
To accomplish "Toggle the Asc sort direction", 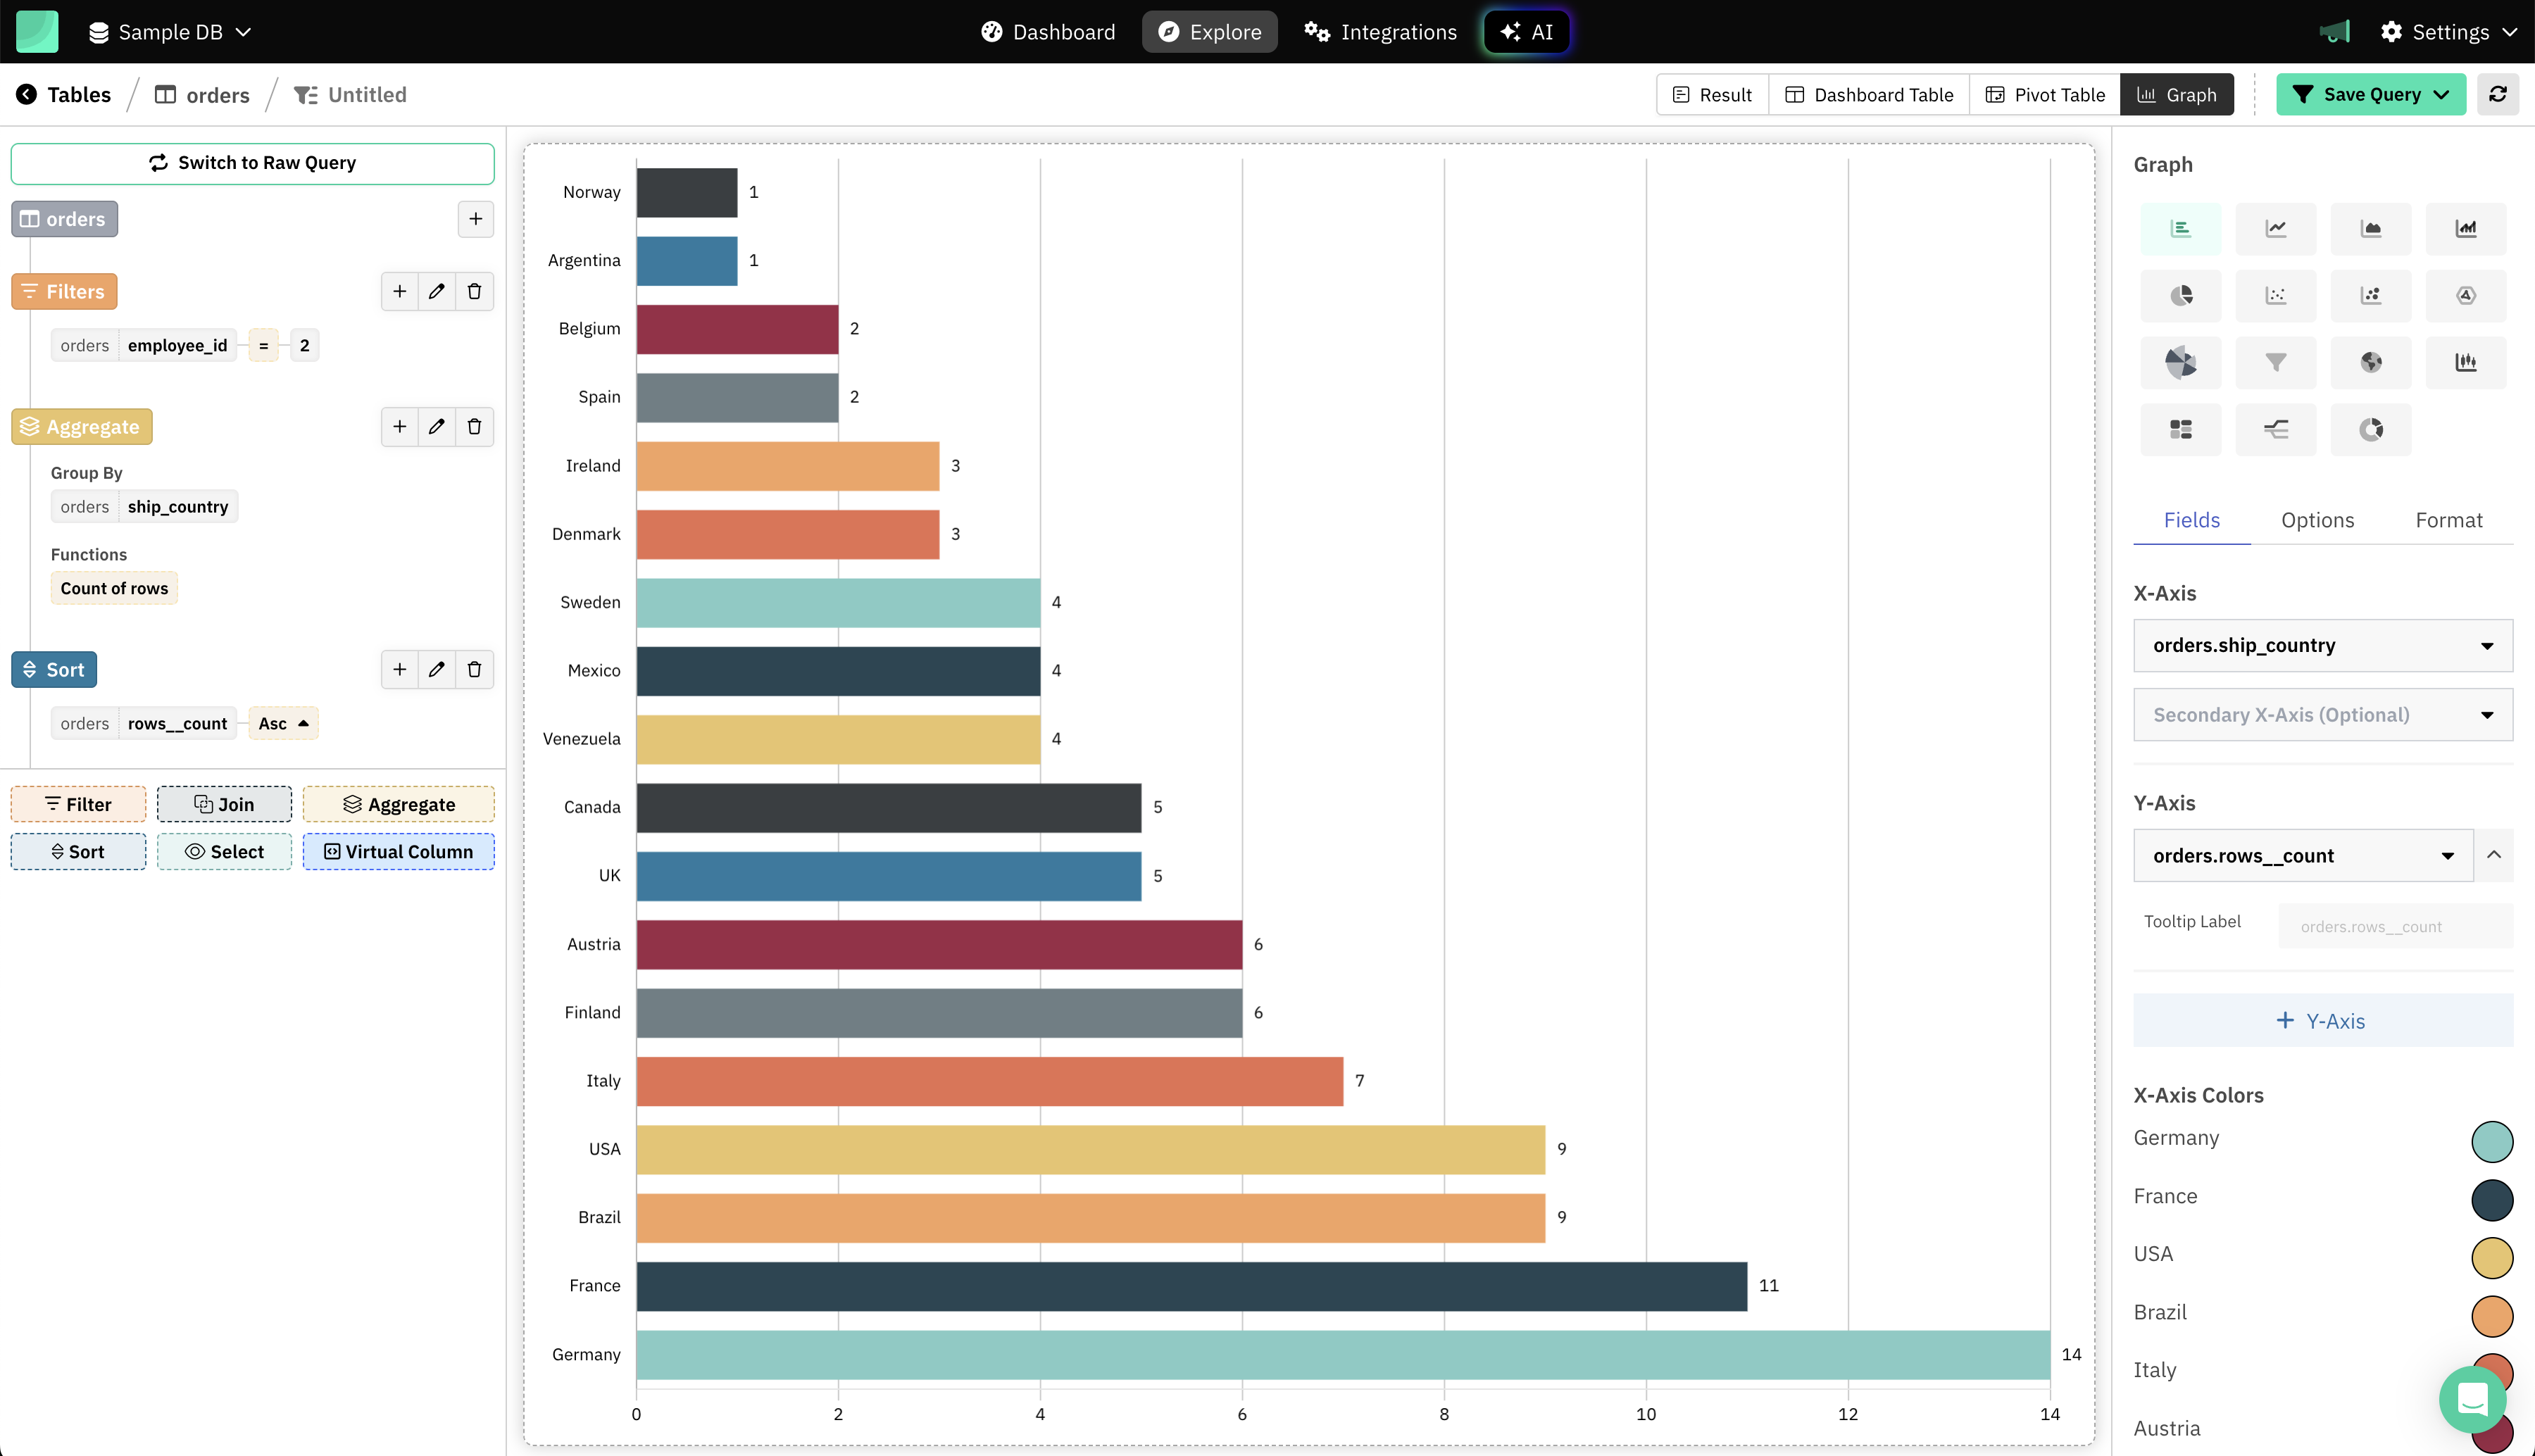I will tap(283, 723).
